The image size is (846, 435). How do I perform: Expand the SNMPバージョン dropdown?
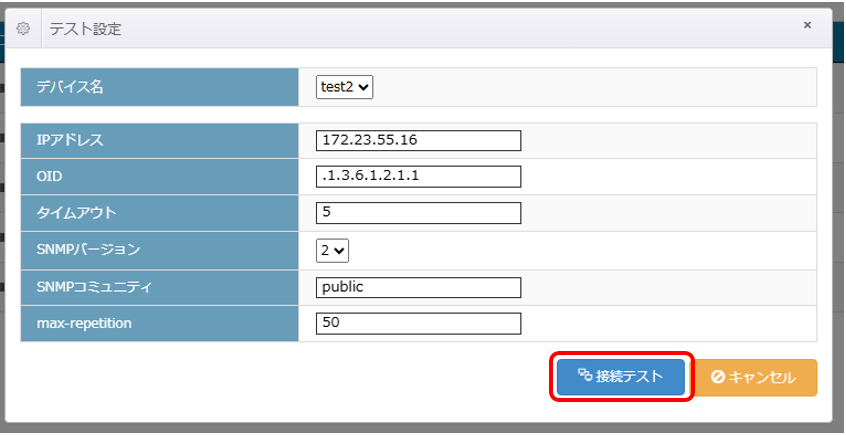click(x=333, y=250)
